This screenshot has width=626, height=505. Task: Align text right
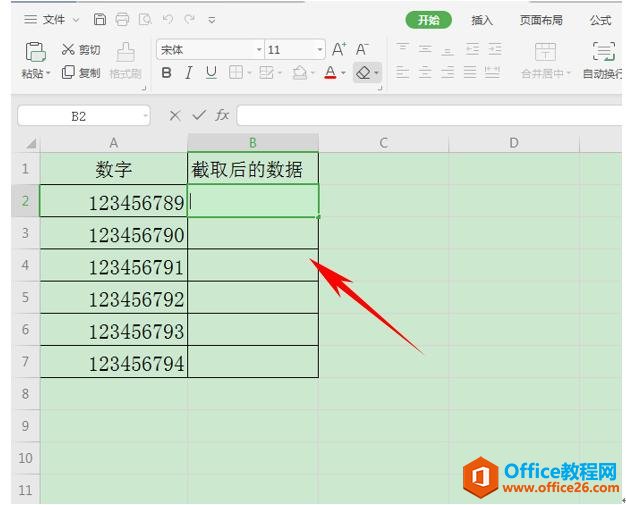click(x=448, y=72)
